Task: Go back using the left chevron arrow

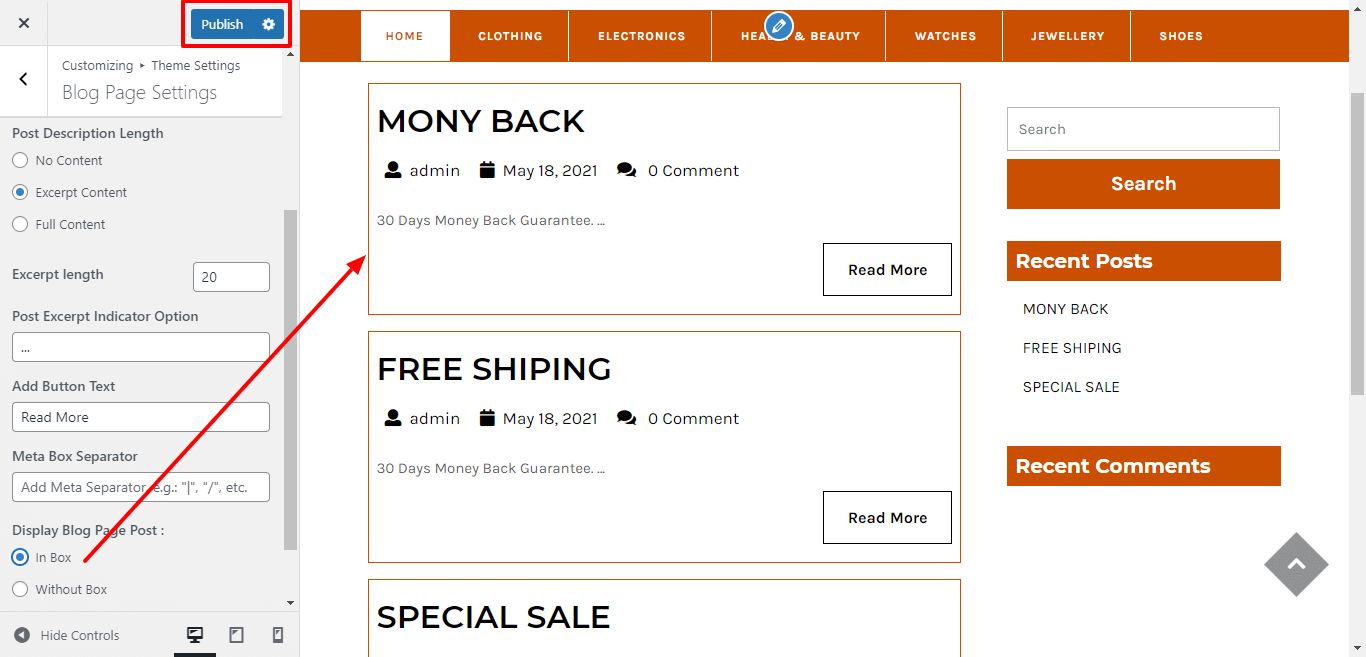Action: 24,79
